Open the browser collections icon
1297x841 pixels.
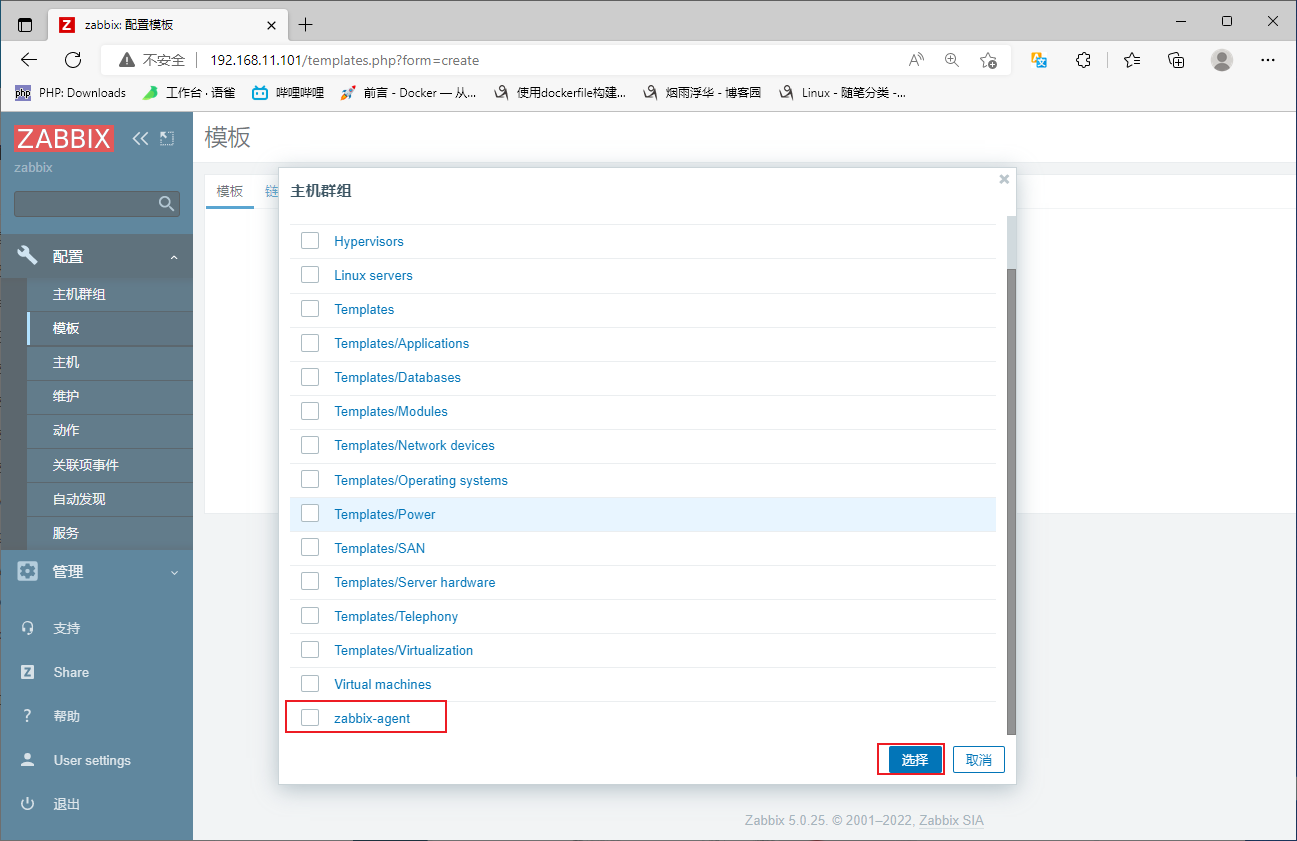(1176, 60)
